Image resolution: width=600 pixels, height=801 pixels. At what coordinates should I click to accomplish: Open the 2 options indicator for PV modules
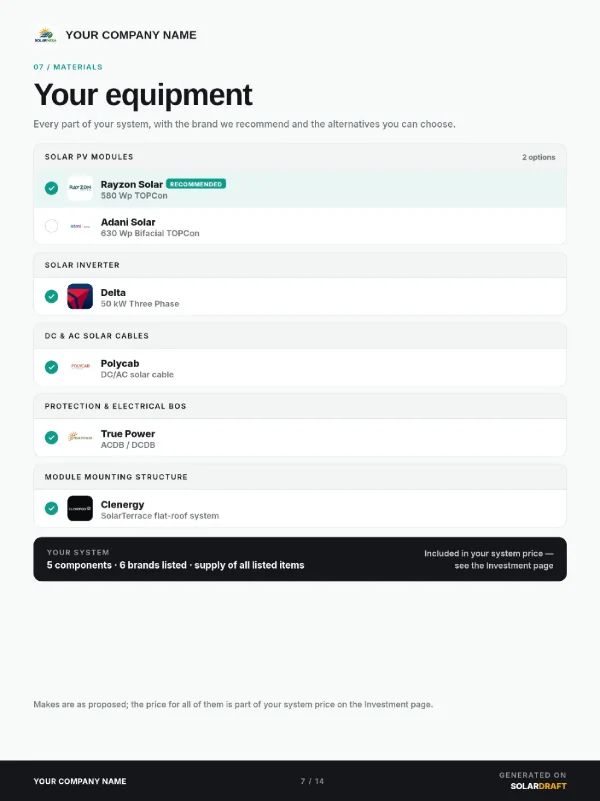pyautogui.click(x=538, y=157)
